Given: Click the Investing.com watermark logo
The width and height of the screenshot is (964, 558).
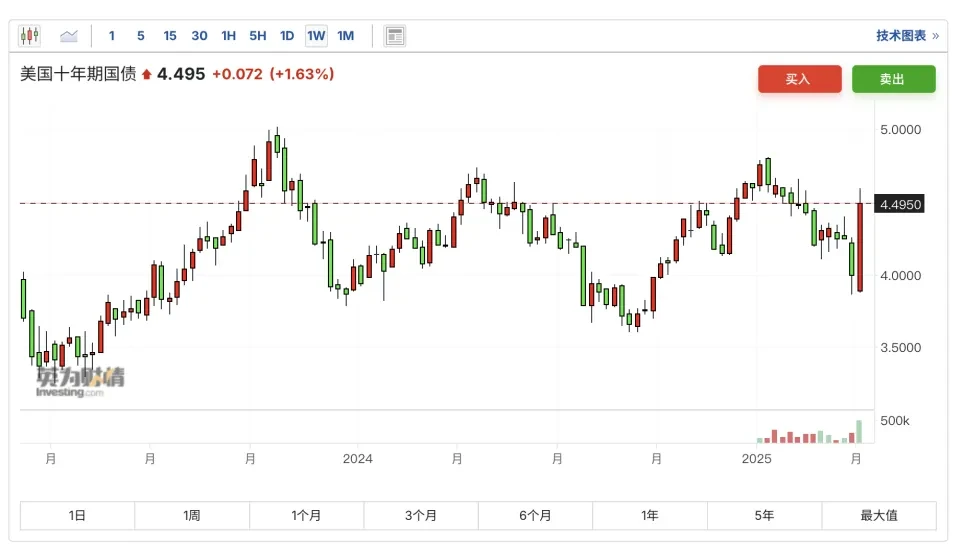Looking at the screenshot, I should 80,382.
